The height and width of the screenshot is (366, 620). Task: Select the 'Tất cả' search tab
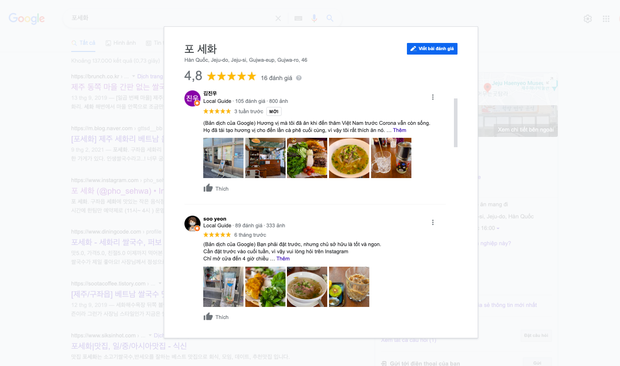[x=83, y=43]
